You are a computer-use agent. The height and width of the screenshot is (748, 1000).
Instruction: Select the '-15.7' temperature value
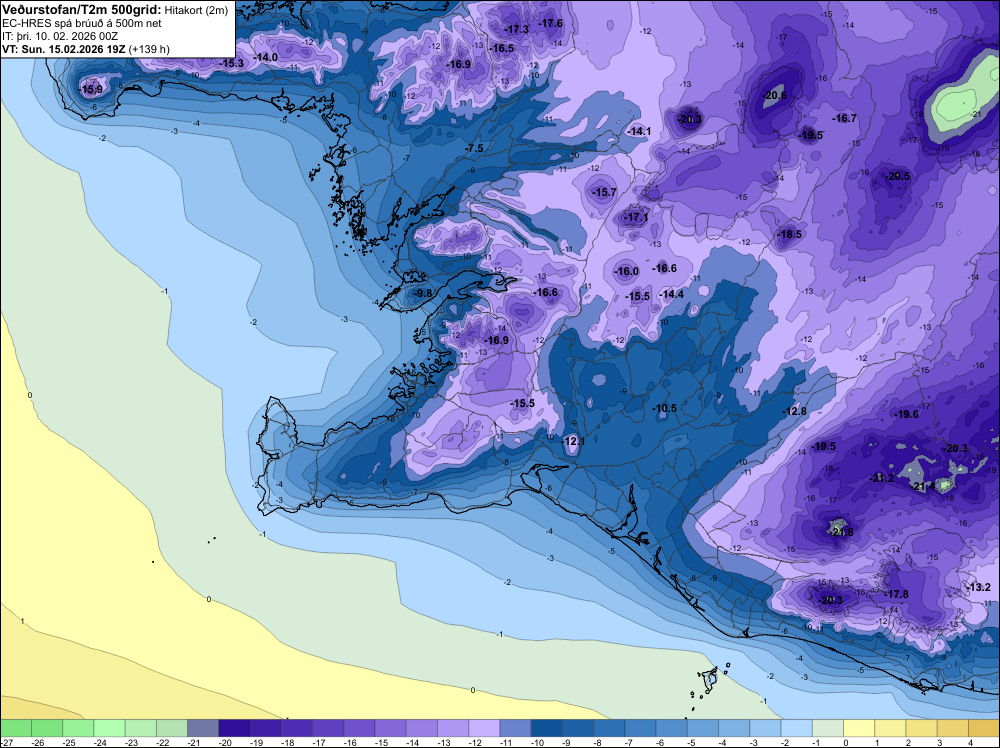point(604,192)
